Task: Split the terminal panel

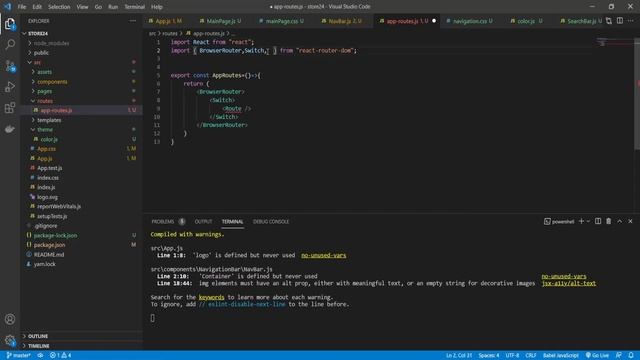Action: [598, 221]
